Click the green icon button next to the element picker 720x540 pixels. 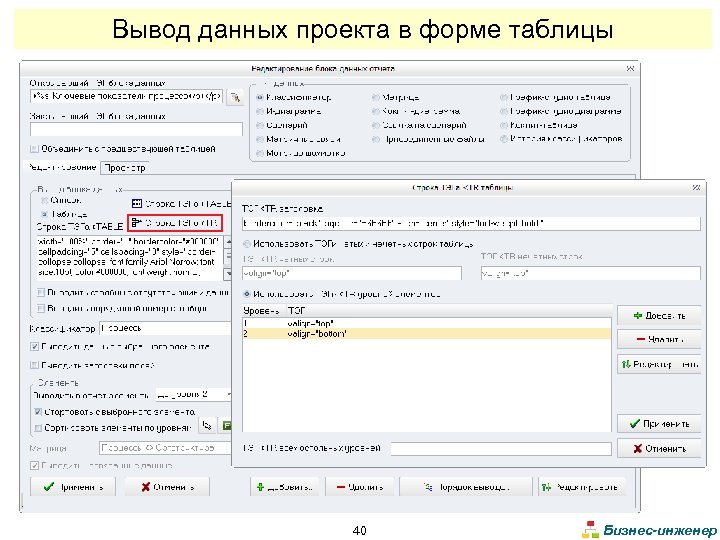pyautogui.click(x=226, y=426)
